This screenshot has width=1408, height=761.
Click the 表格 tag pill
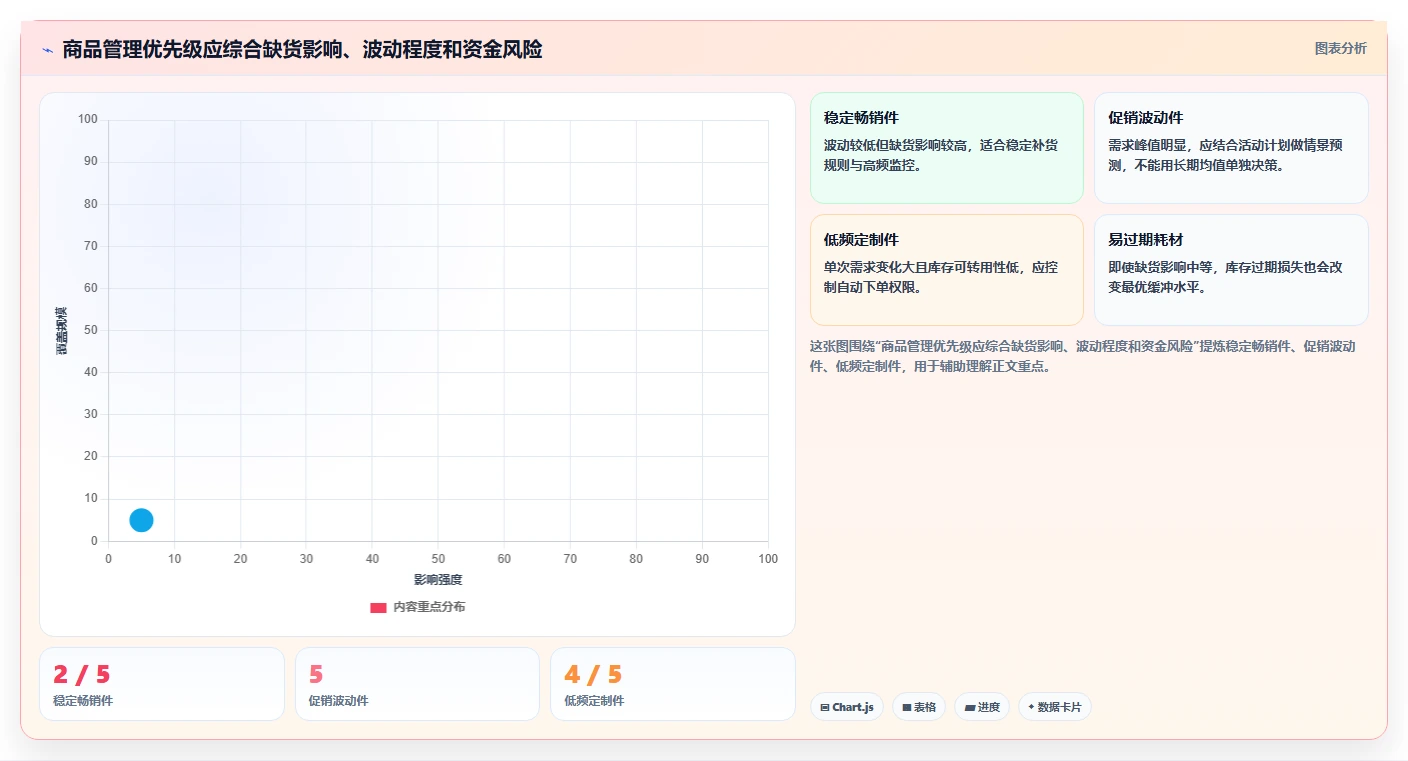tap(919, 707)
